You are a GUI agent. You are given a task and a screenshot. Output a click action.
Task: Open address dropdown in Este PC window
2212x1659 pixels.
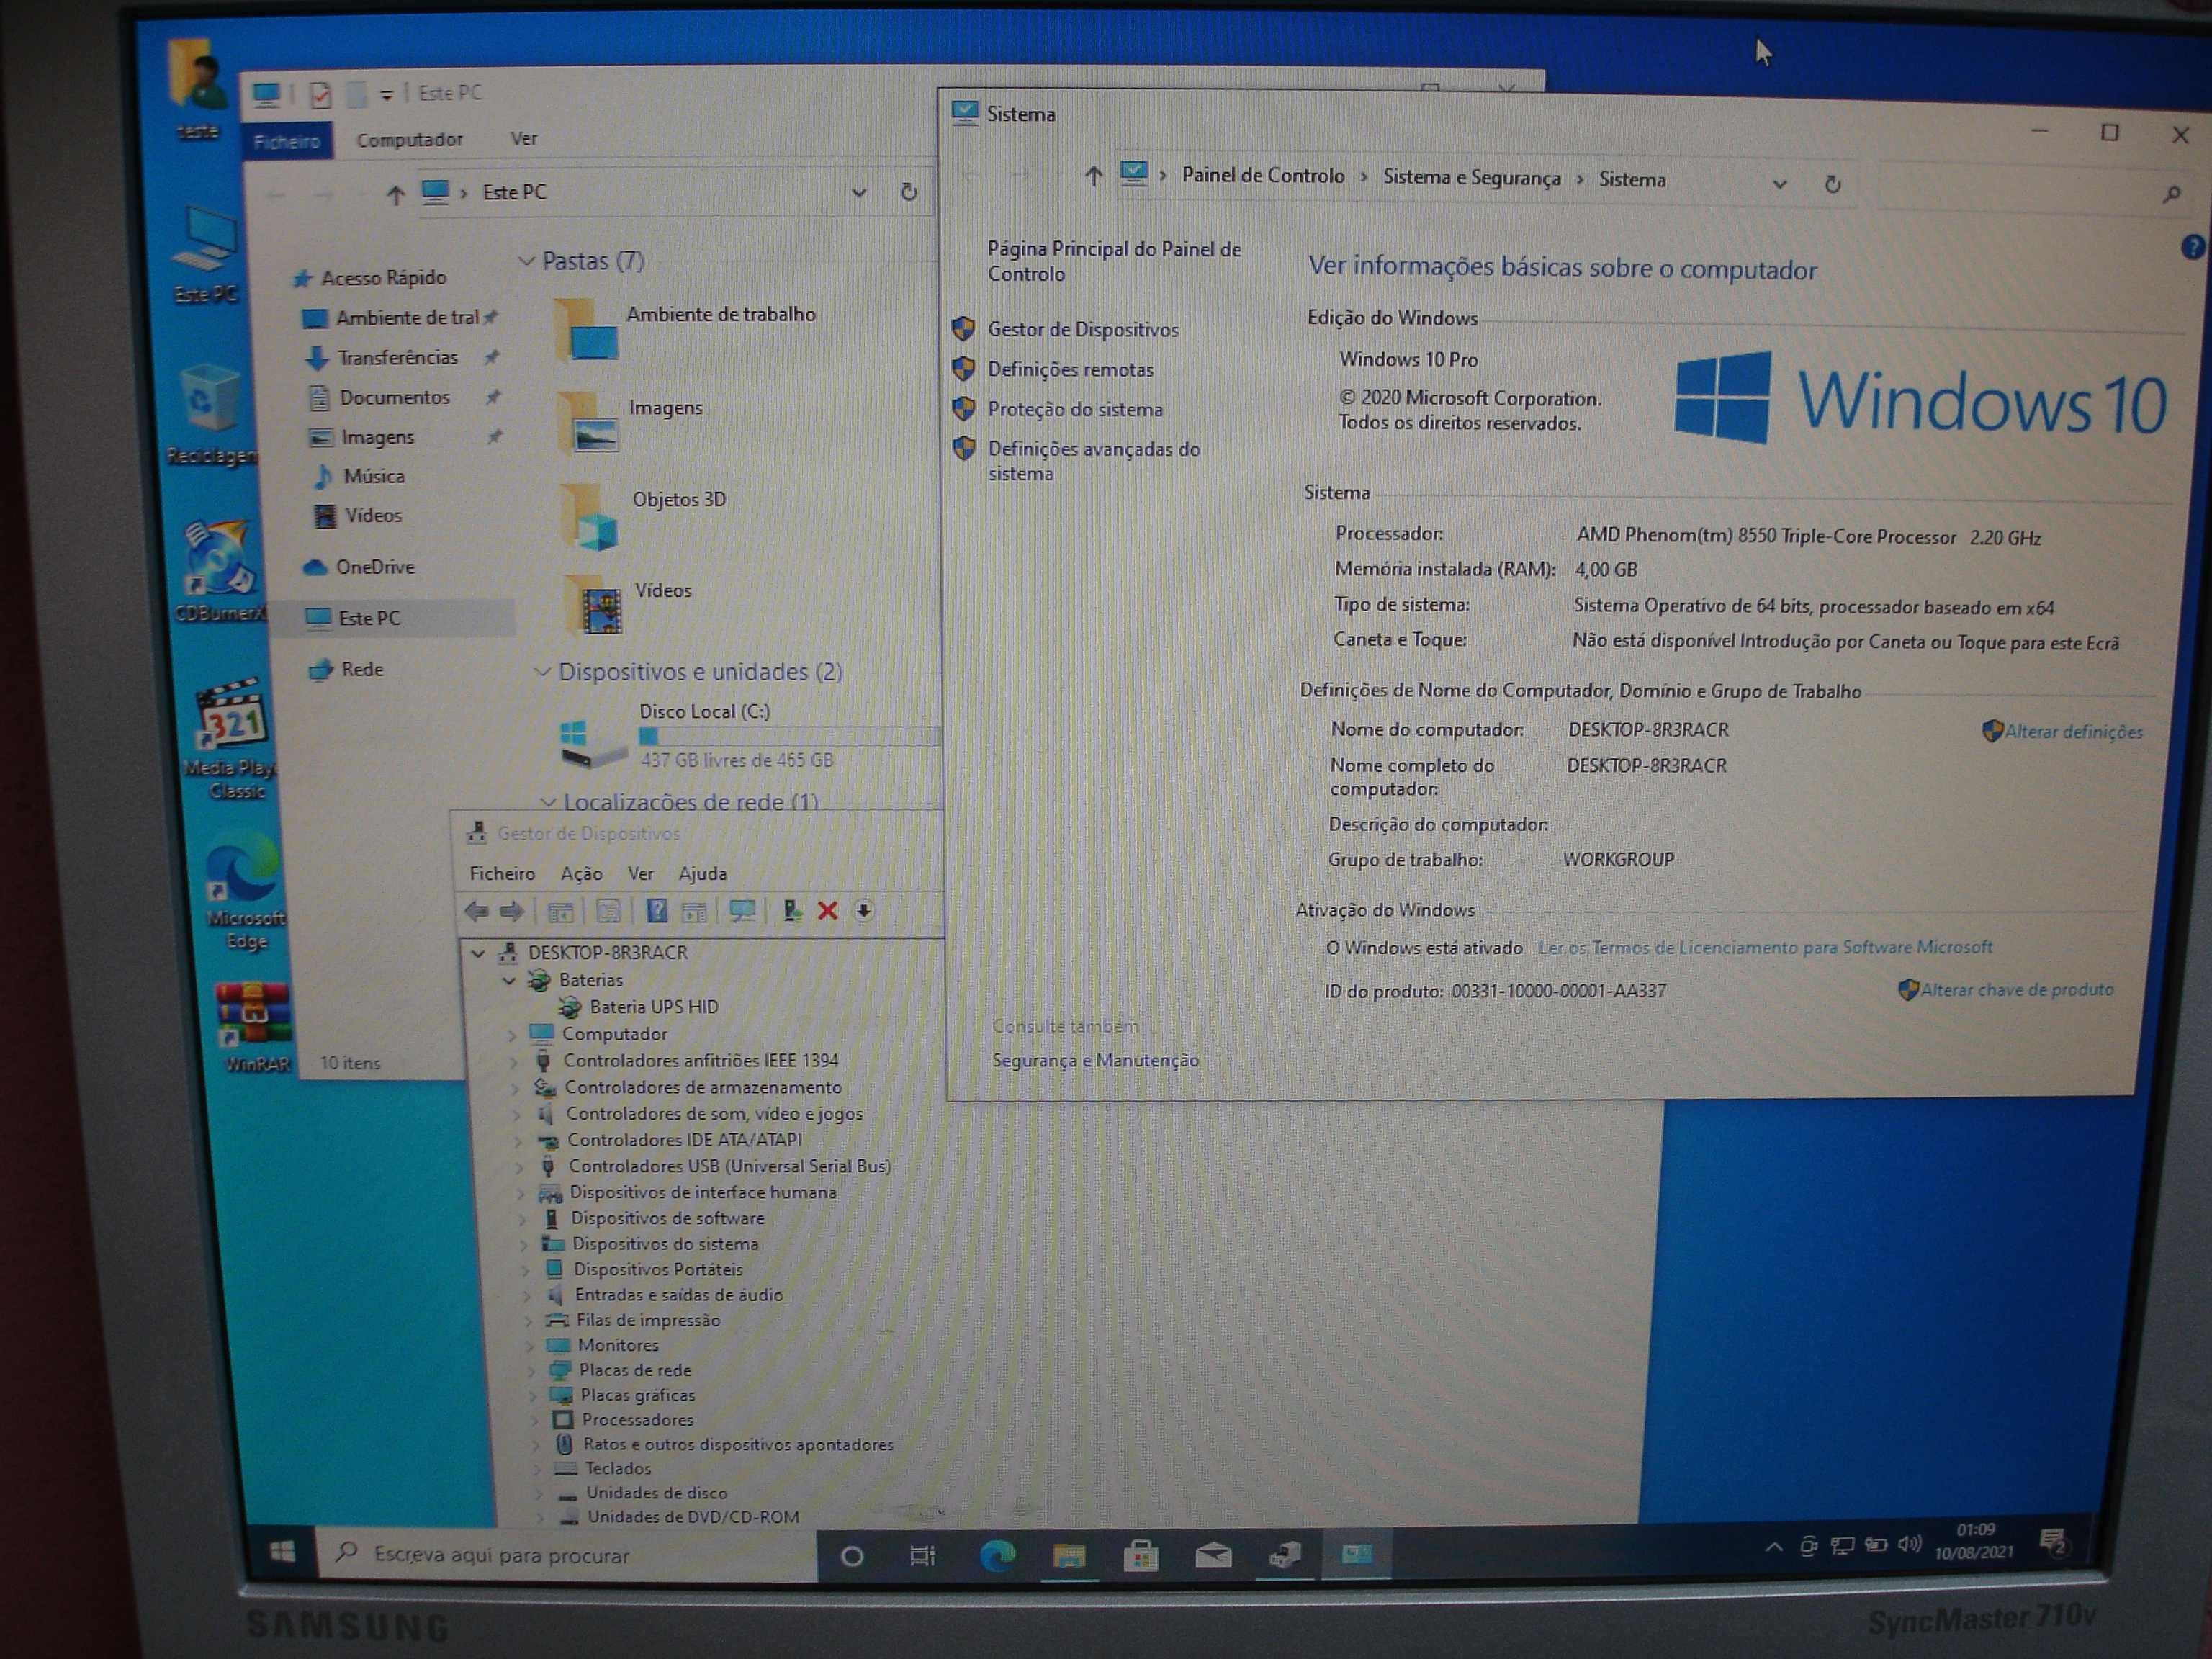pos(858,192)
